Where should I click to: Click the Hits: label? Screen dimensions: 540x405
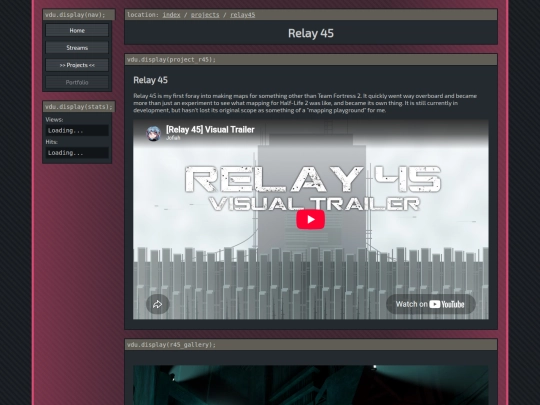(x=51, y=142)
